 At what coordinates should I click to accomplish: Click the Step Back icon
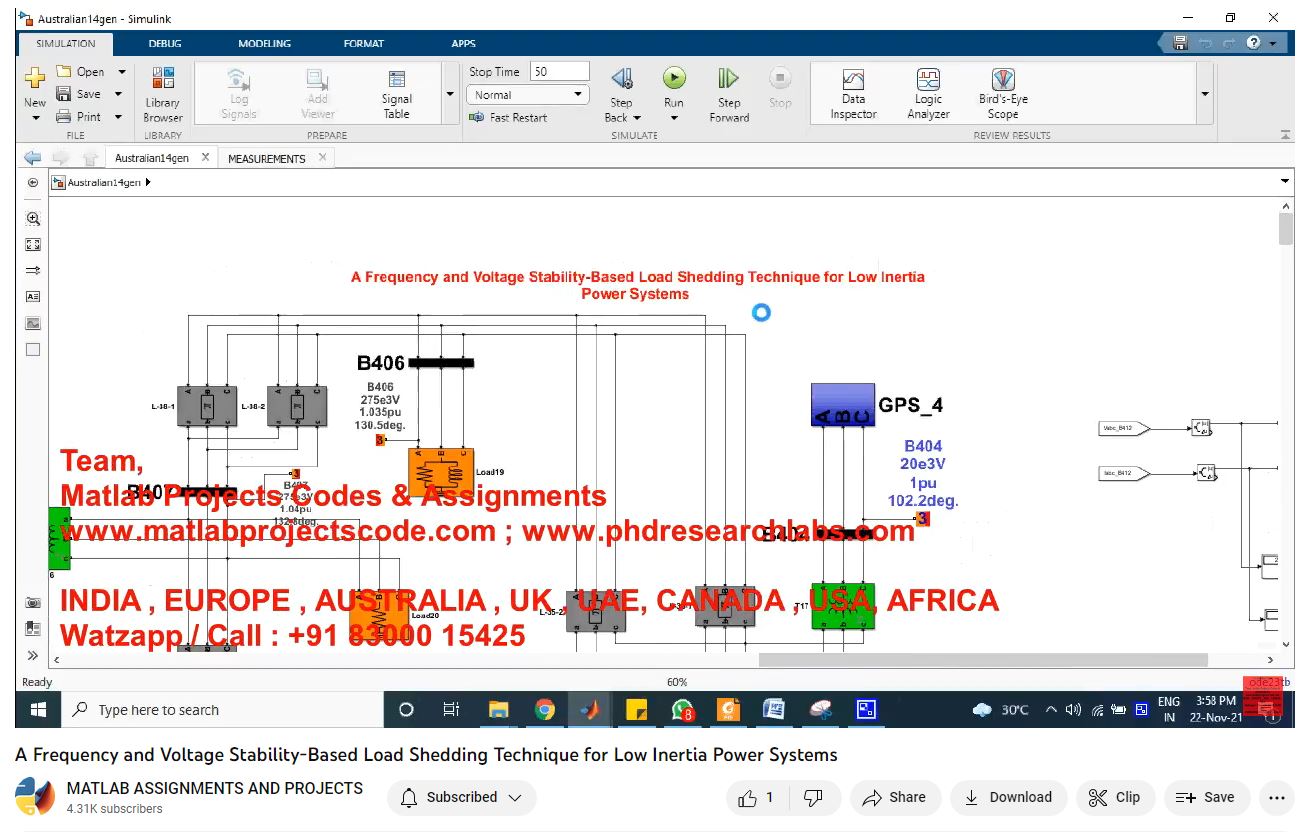tap(621, 79)
